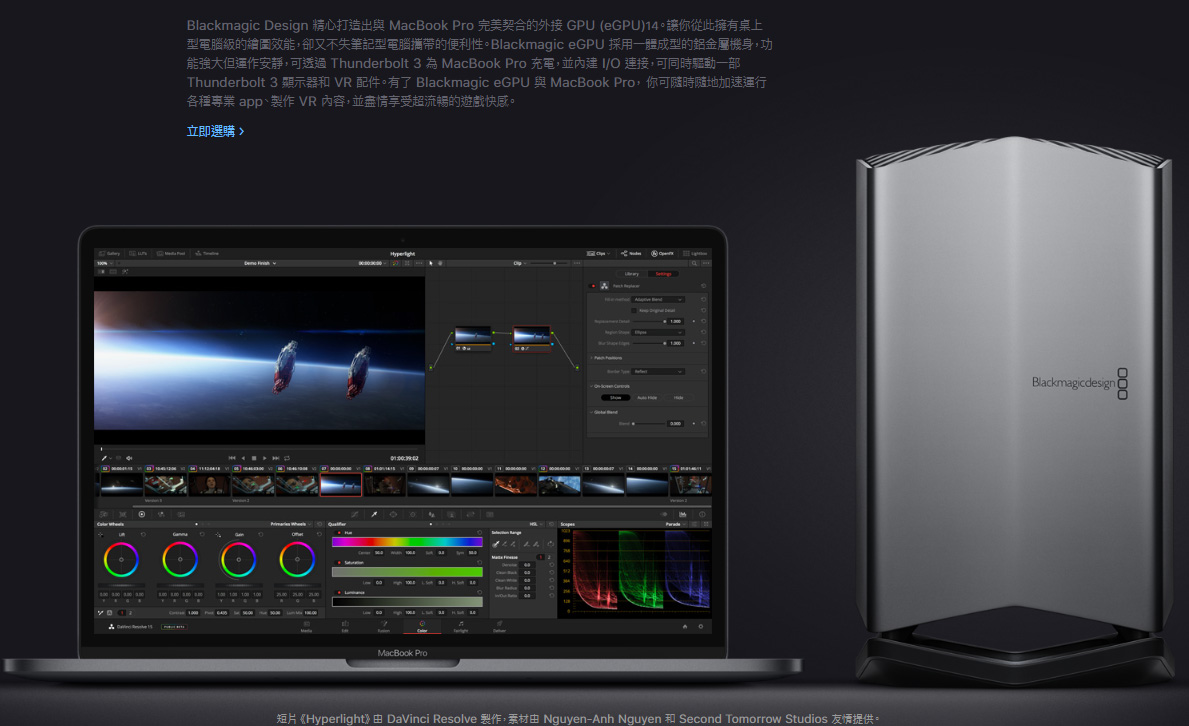The image size is (1189, 726).
Task: Switch to the Library tab
Action: [x=632, y=274]
